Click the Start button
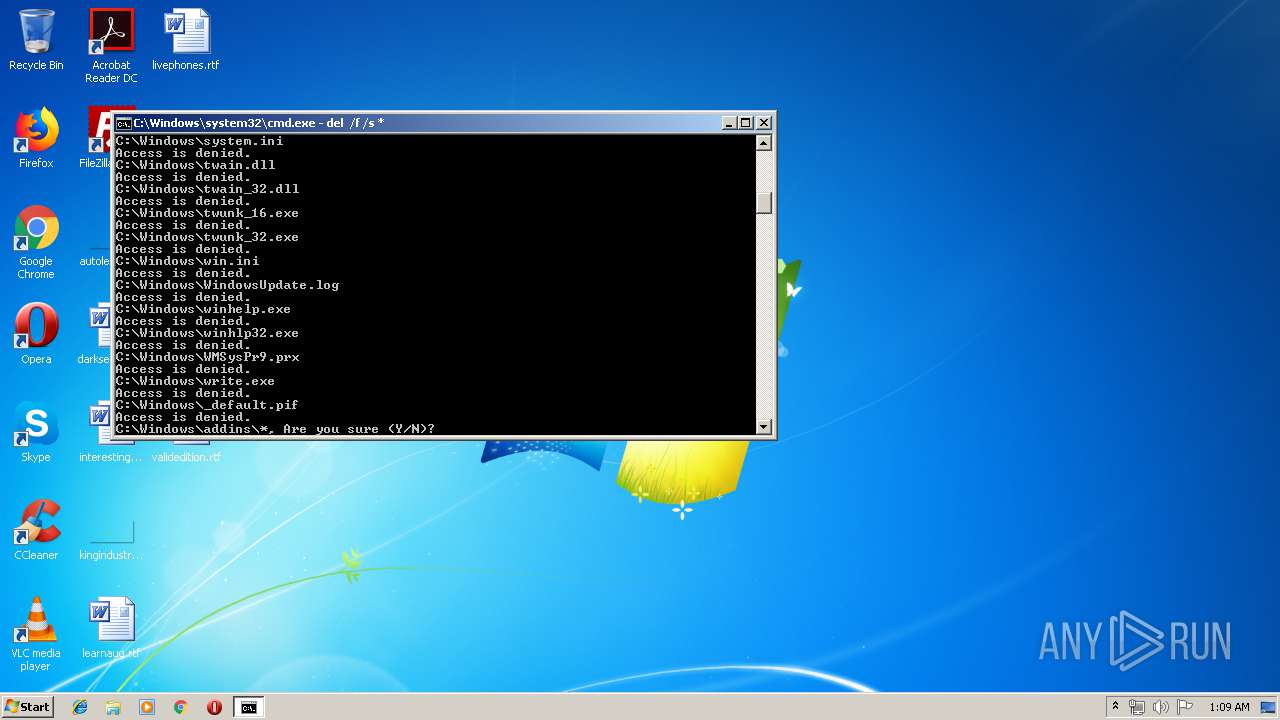Image resolution: width=1280 pixels, height=720 pixels. [x=27, y=706]
